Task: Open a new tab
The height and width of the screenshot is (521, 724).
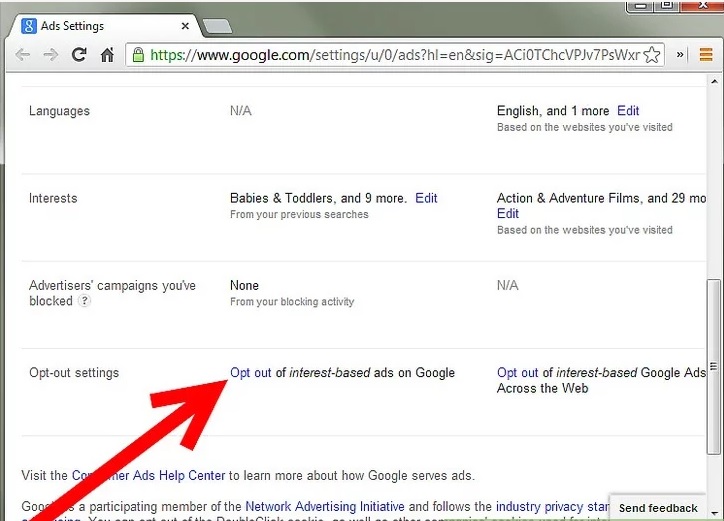Action: (218, 26)
